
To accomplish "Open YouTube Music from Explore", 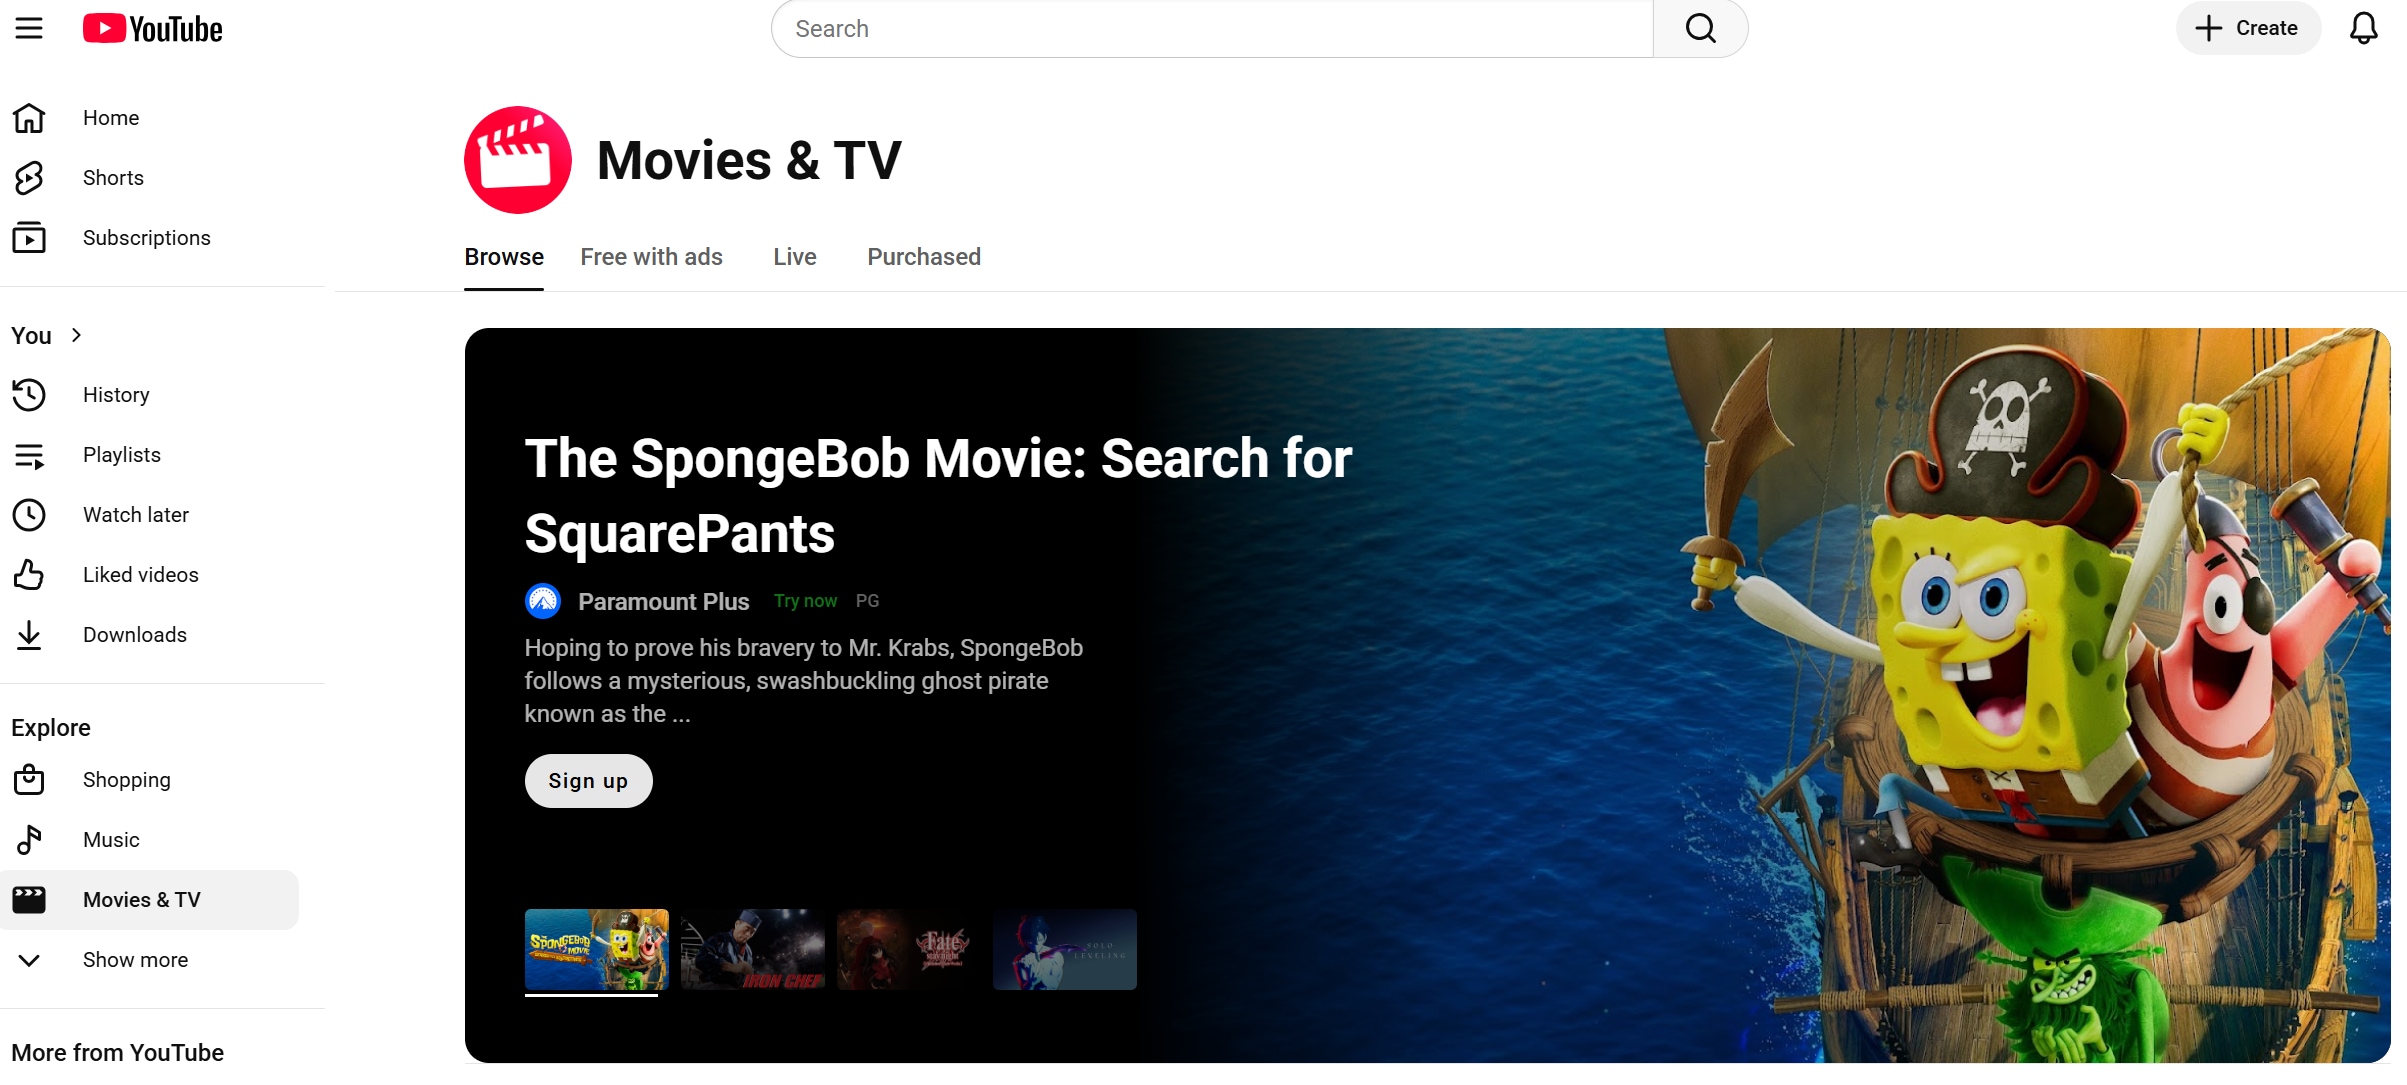I will 111,839.
